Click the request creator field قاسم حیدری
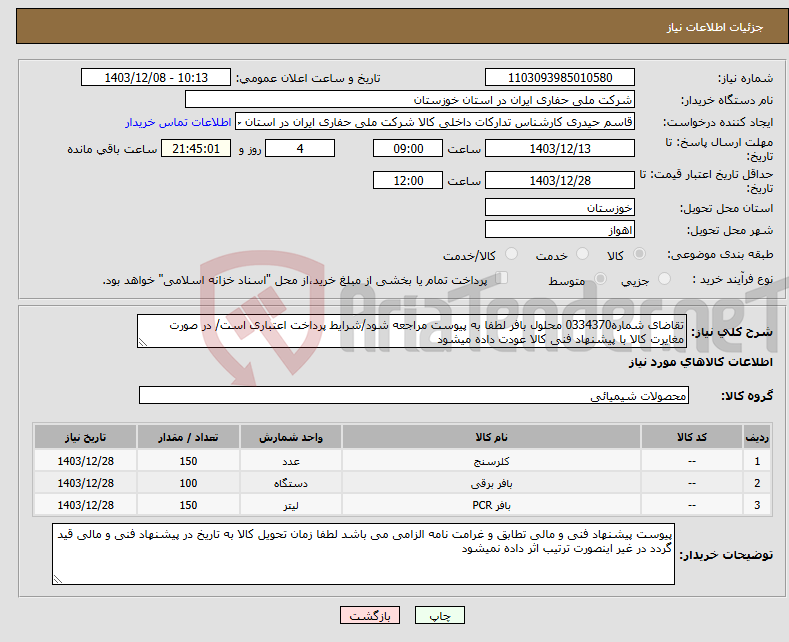 point(435,122)
